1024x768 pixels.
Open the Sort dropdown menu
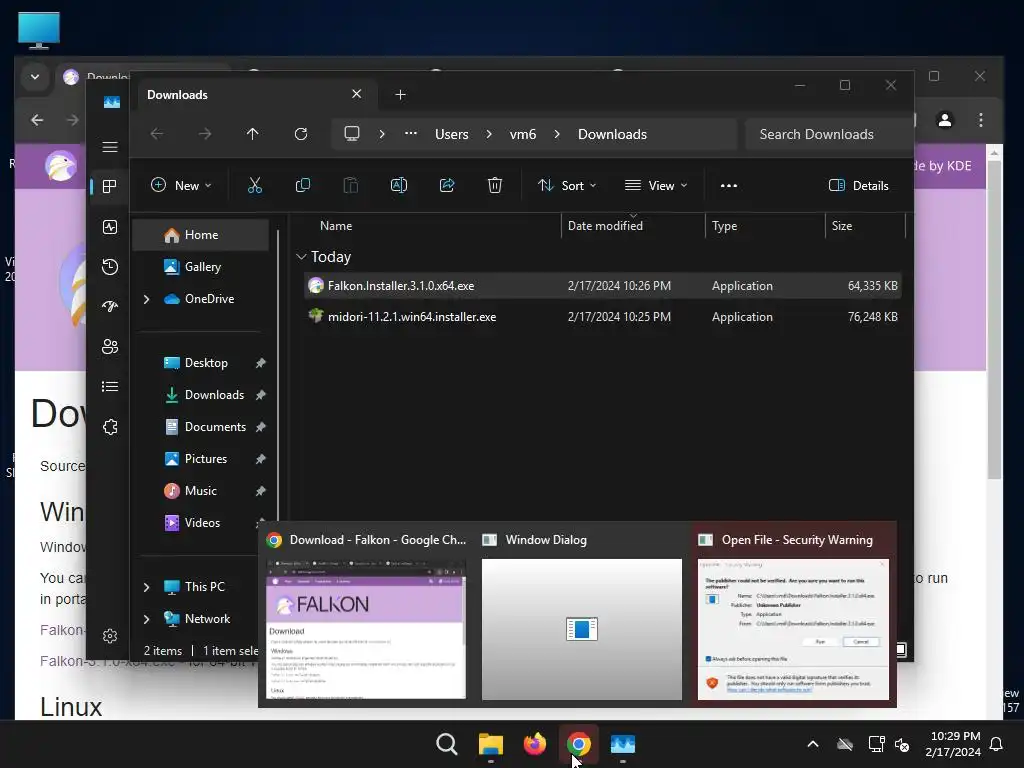tap(567, 185)
